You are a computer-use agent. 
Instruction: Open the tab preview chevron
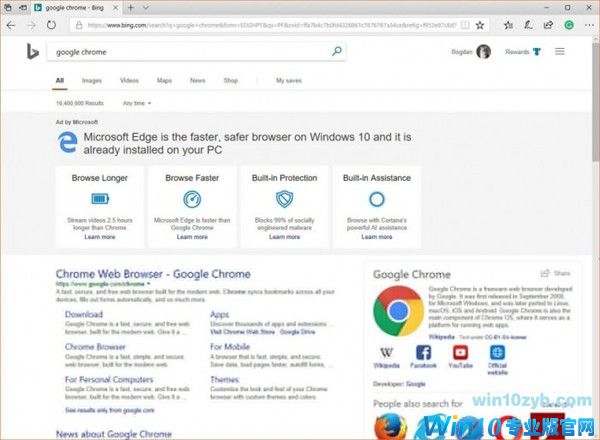tap(145, 8)
